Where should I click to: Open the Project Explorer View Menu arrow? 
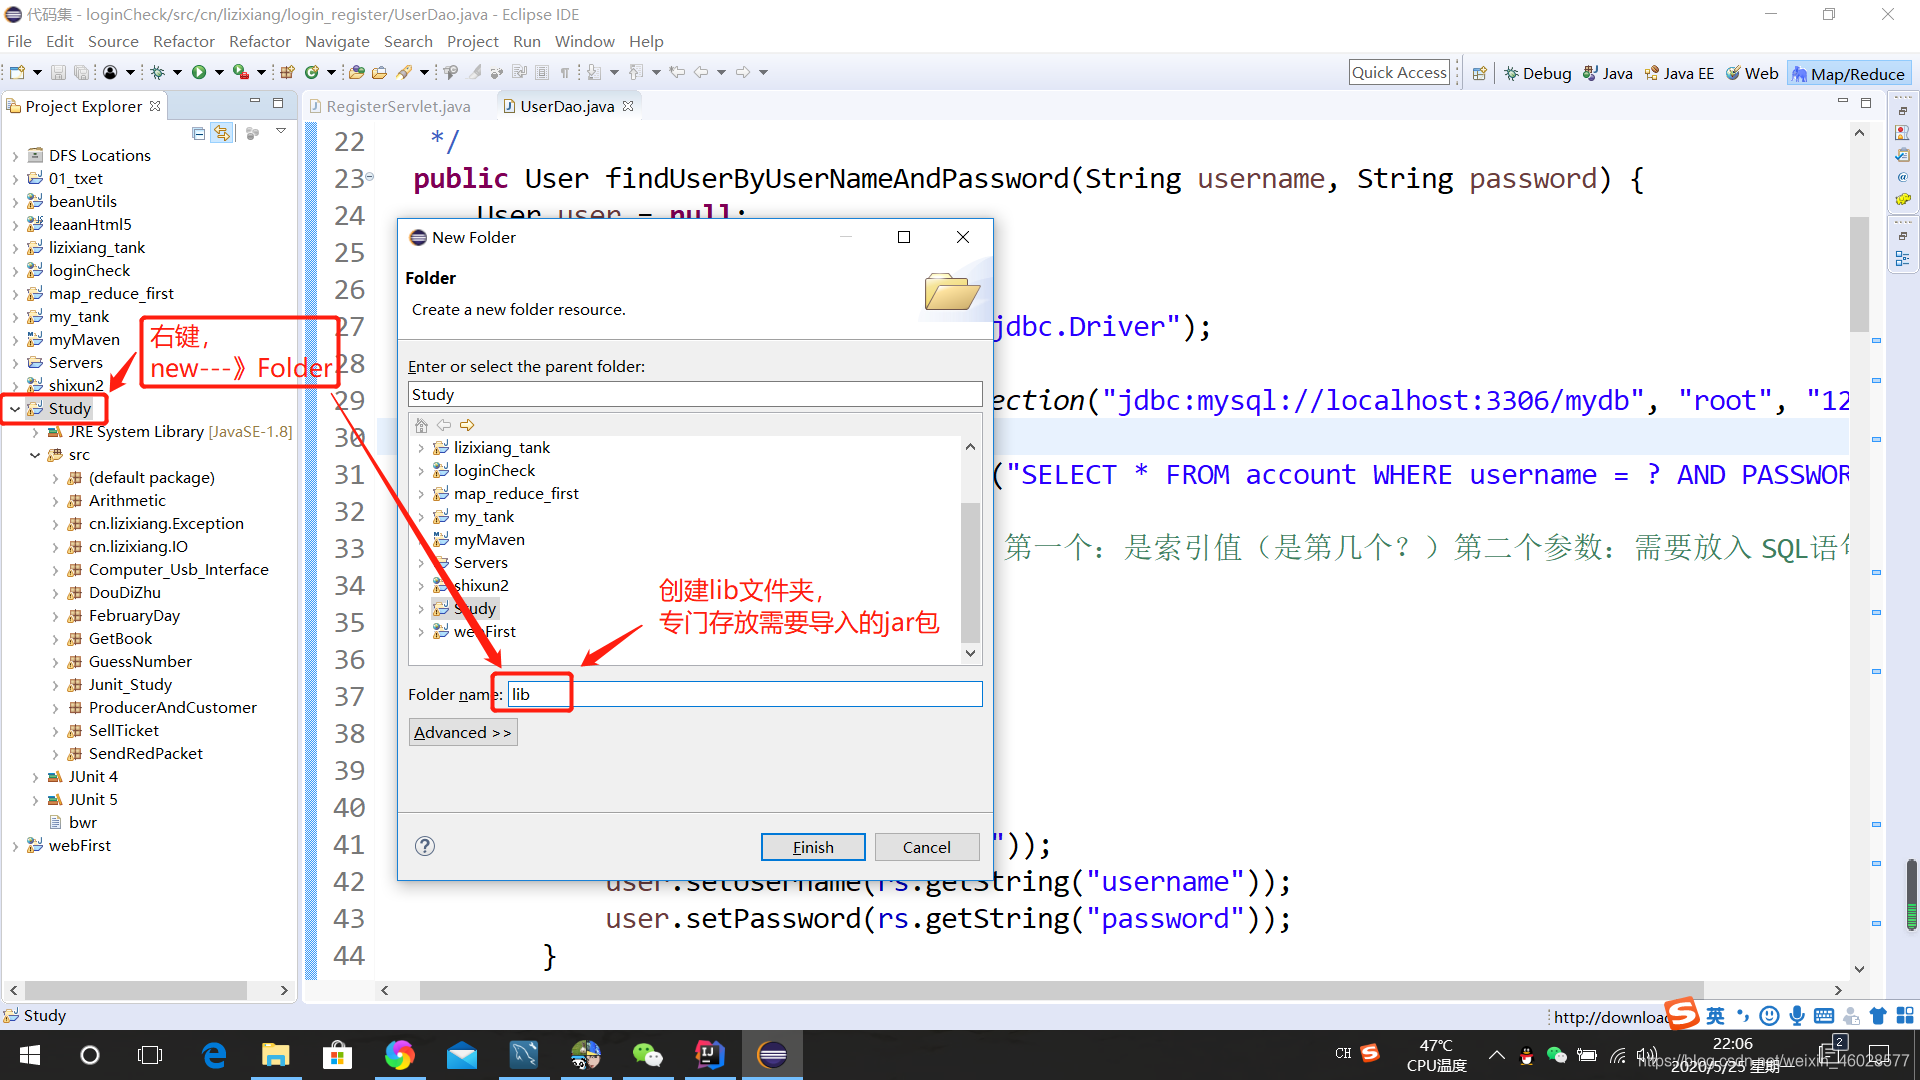tap(281, 131)
